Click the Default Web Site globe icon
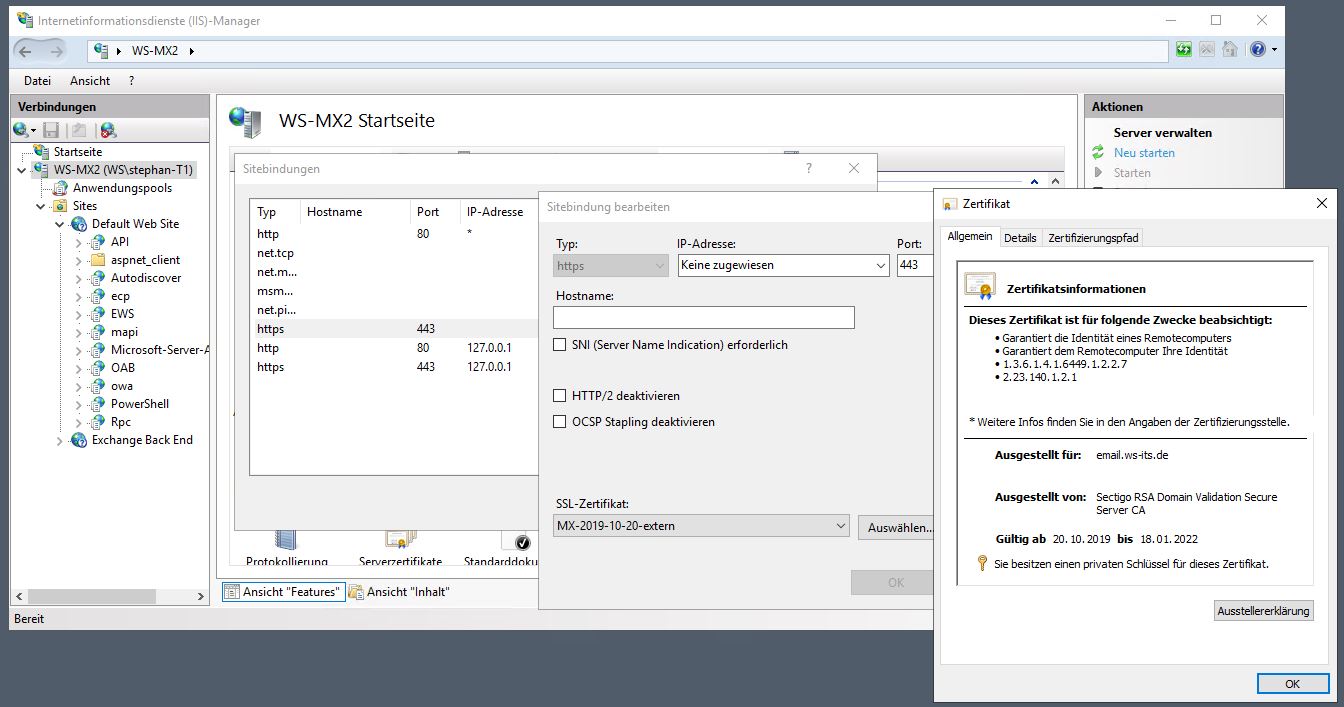Image resolution: width=1344 pixels, height=707 pixels. tap(79, 224)
